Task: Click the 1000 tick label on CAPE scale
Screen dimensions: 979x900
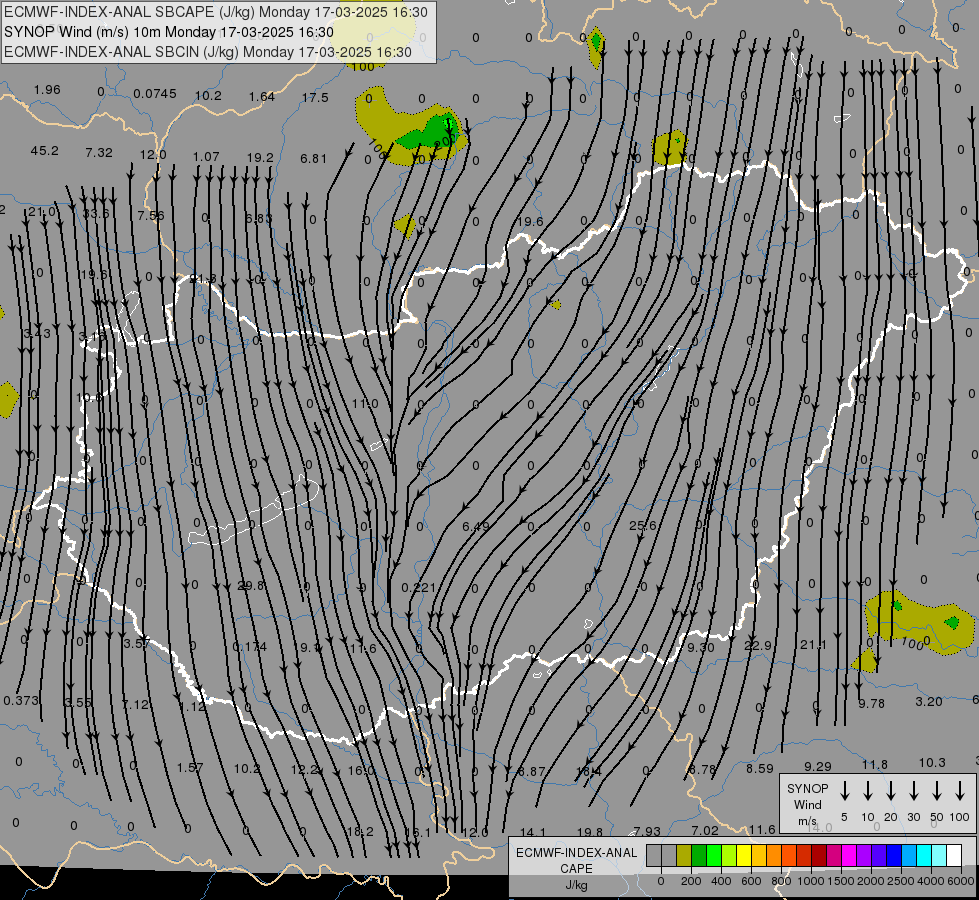Action: point(810,881)
